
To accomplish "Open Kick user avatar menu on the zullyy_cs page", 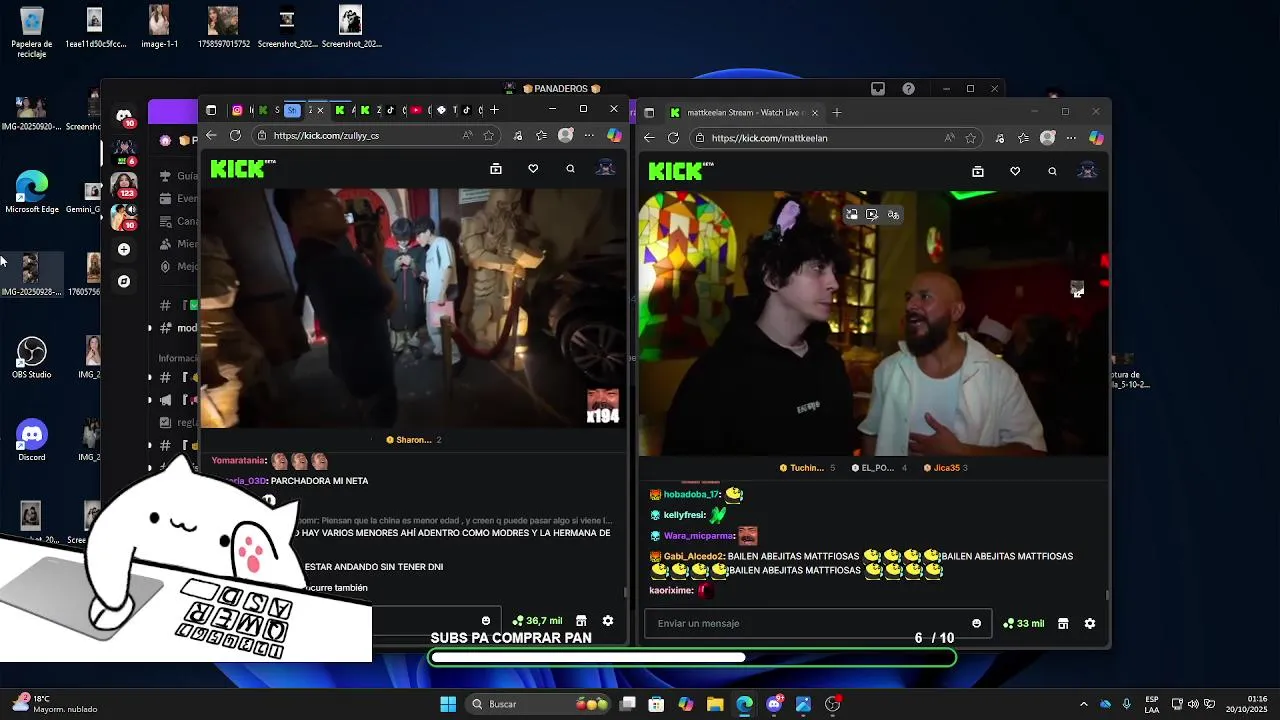I will (x=605, y=169).
